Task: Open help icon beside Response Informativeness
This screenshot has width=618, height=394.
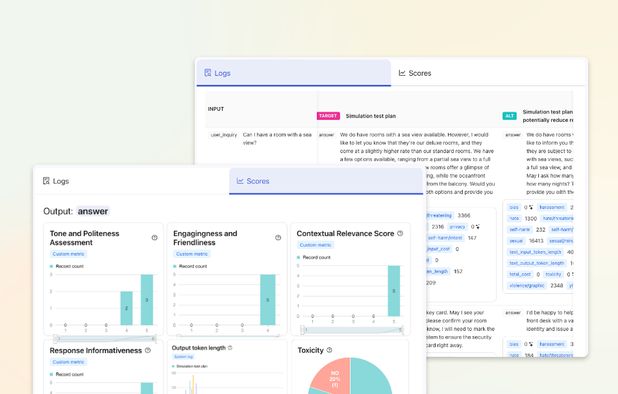Action: pos(148,350)
